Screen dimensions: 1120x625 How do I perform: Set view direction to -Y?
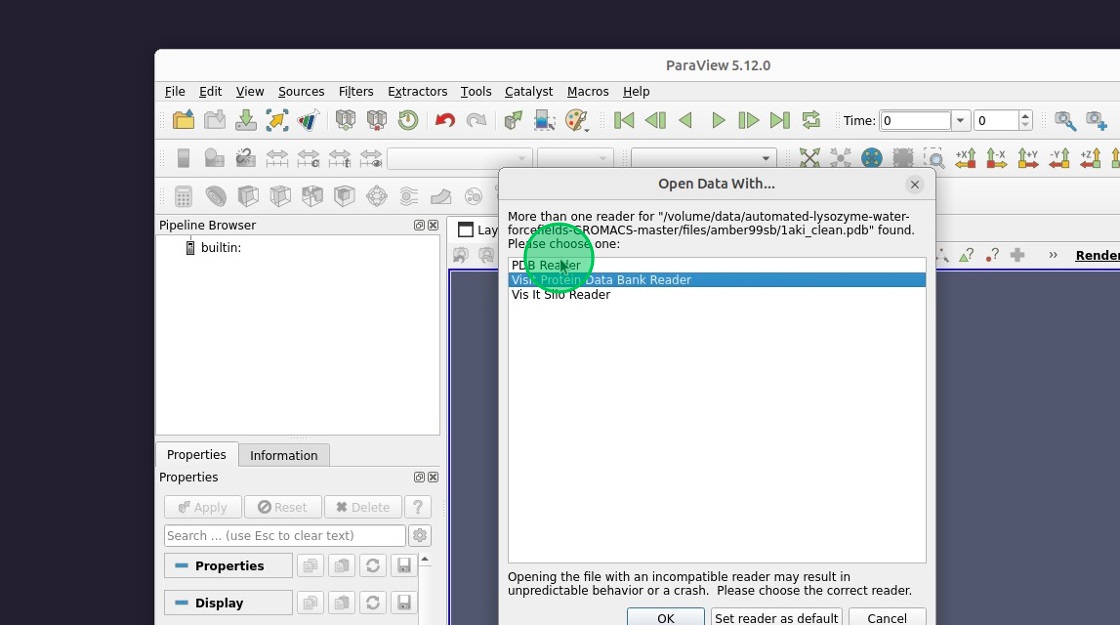[1059, 158]
